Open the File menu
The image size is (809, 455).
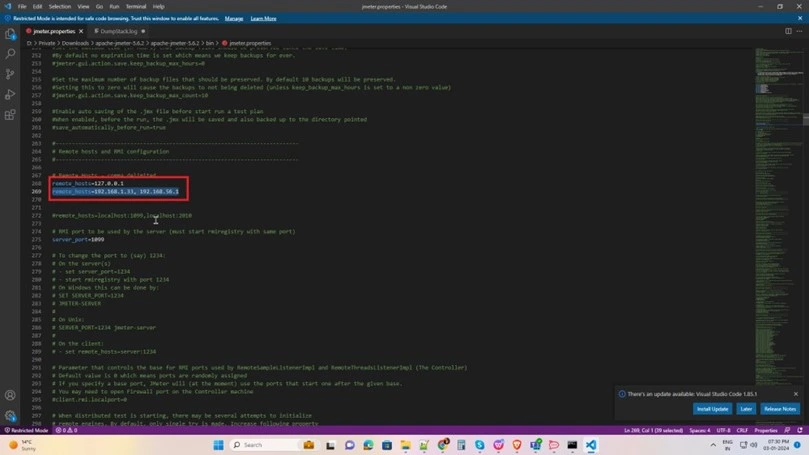coord(22,7)
